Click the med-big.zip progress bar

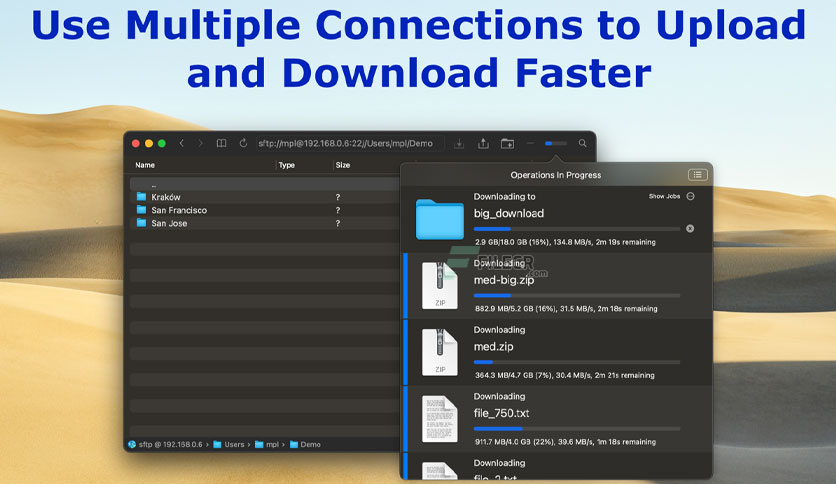tap(577, 295)
